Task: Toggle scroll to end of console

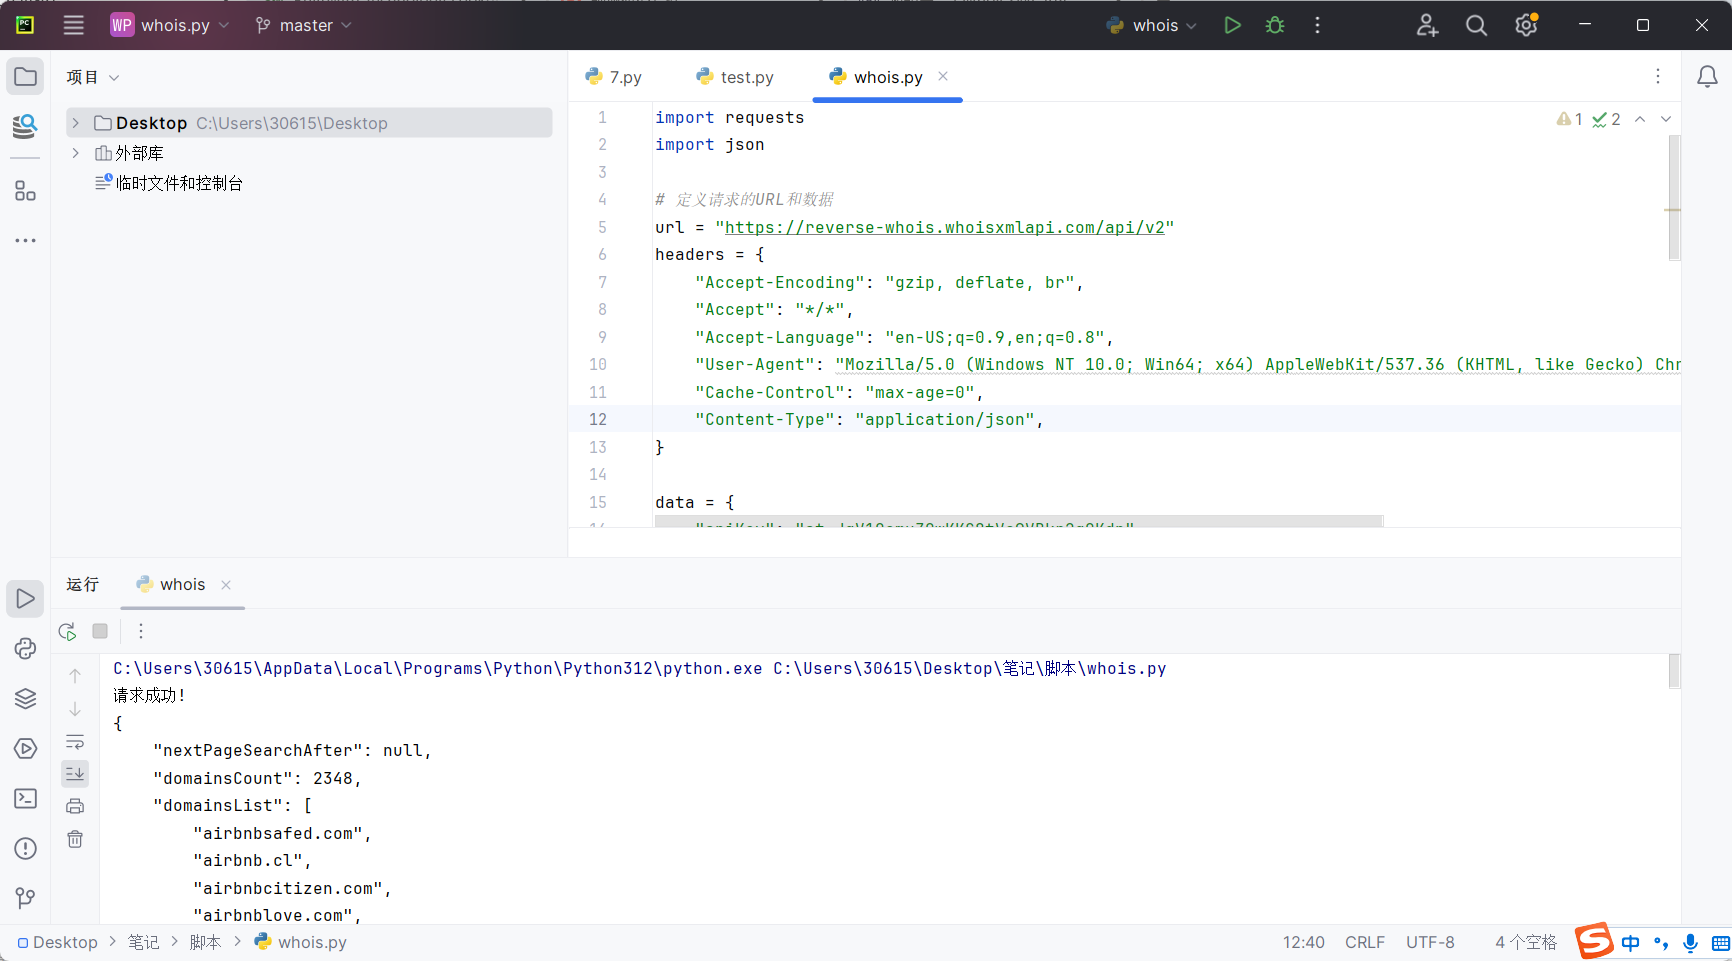Action: point(75,774)
